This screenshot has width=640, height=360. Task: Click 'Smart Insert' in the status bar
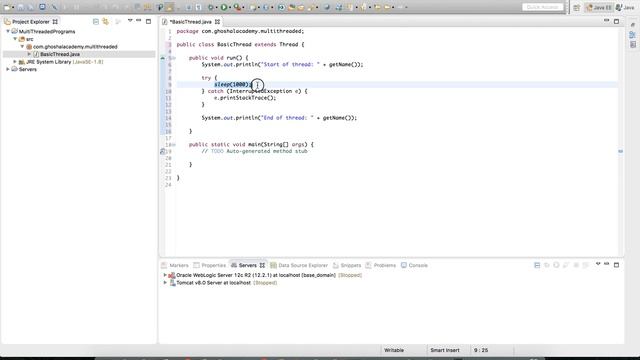click(x=444, y=350)
